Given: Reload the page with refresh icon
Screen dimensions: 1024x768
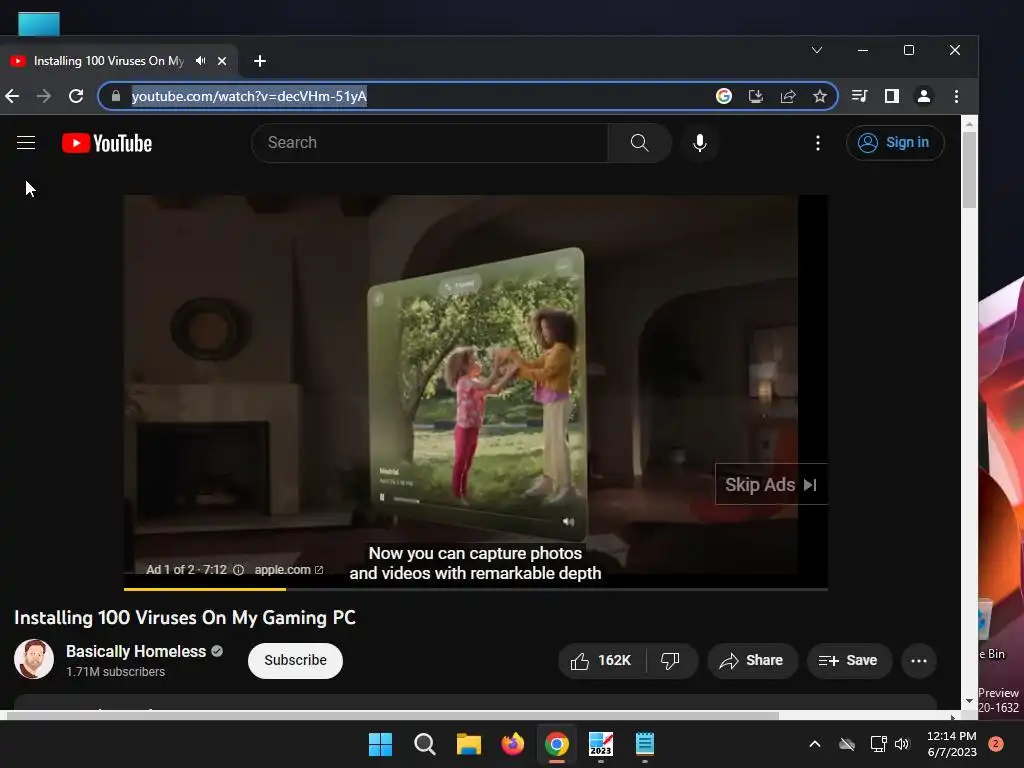Looking at the screenshot, I should coord(76,96).
